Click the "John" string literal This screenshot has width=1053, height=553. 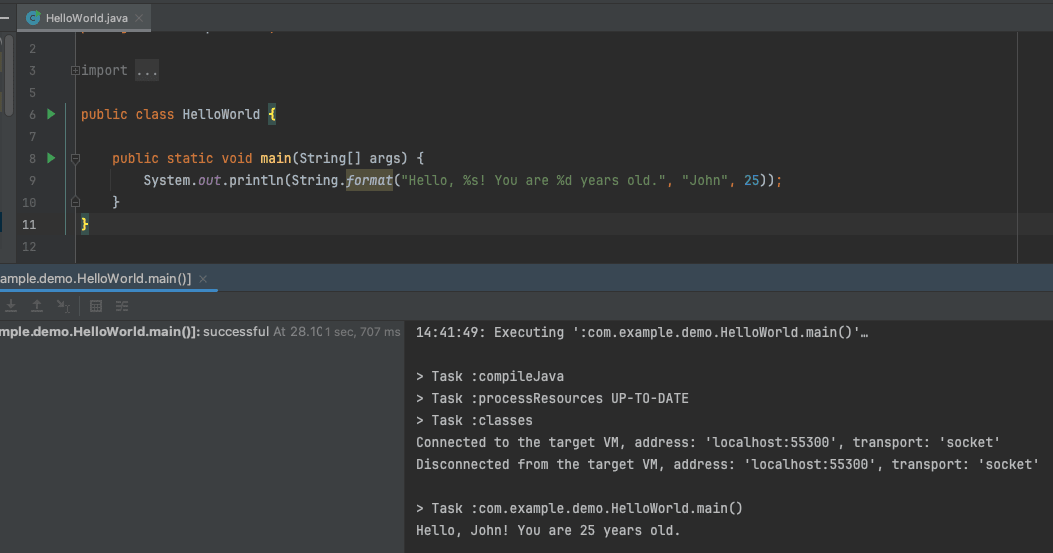(704, 180)
